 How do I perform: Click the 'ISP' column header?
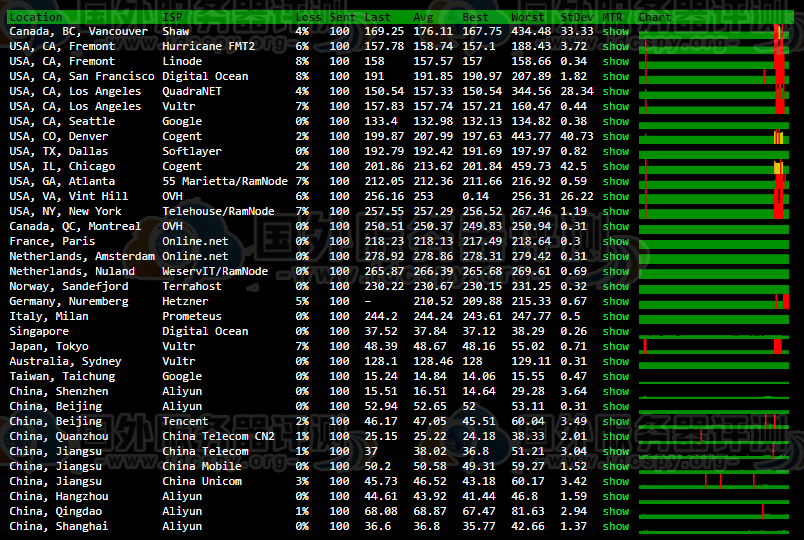coord(172,17)
